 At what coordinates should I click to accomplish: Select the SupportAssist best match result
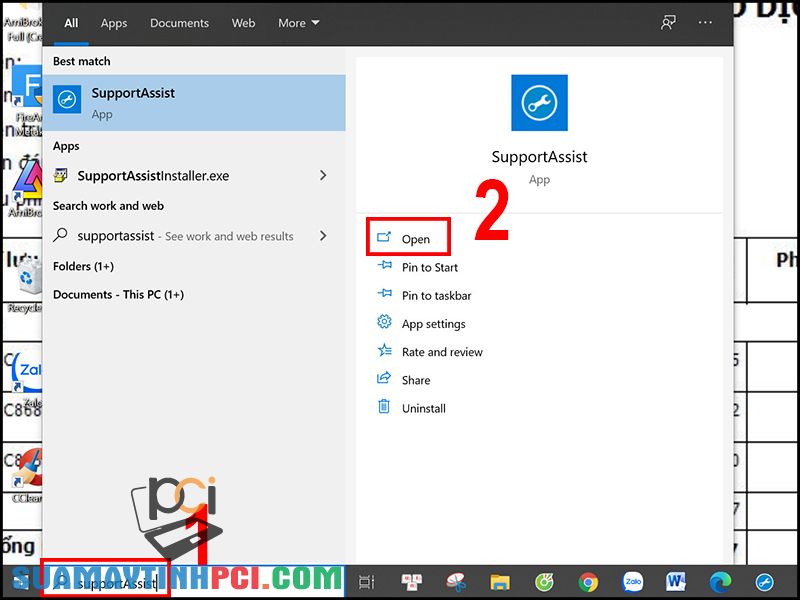194,103
